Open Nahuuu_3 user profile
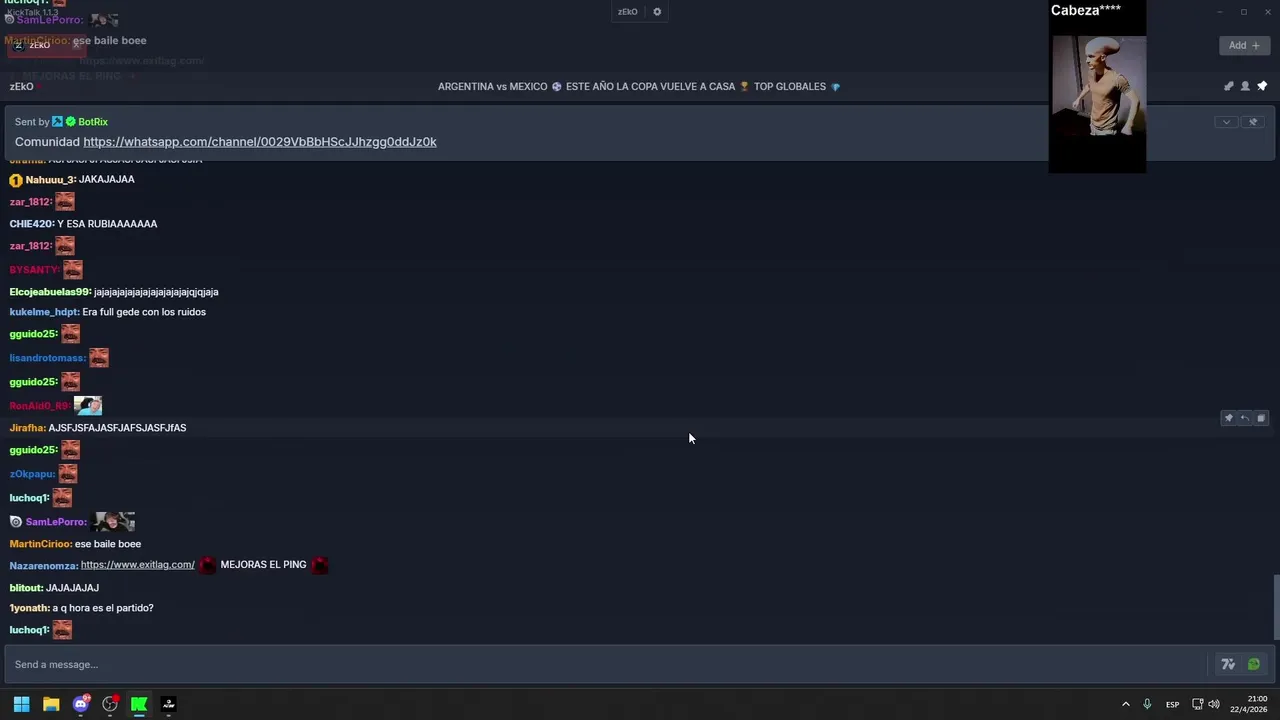Screen dimensions: 1280x720 tap(50, 180)
